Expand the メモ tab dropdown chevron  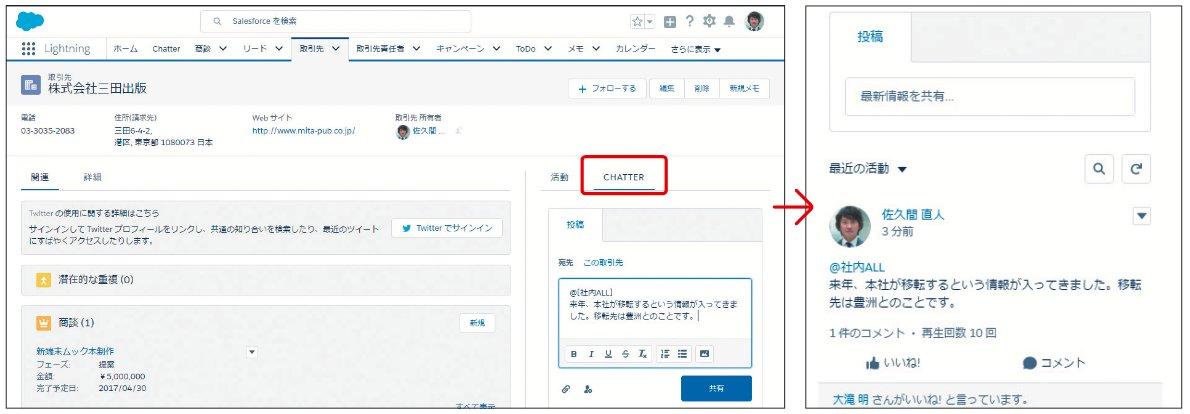tap(596, 49)
